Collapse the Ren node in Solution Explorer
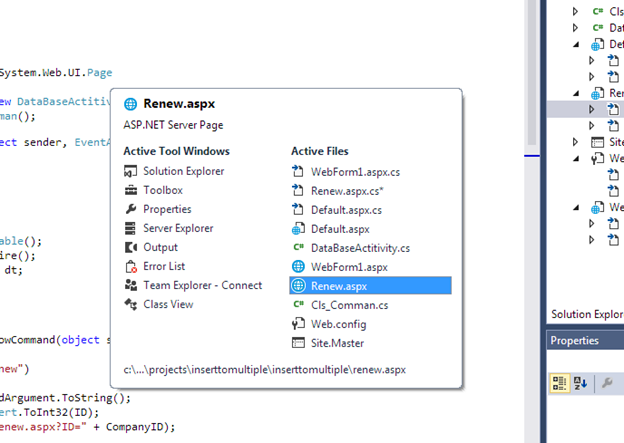624x443 pixels. (x=576, y=94)
